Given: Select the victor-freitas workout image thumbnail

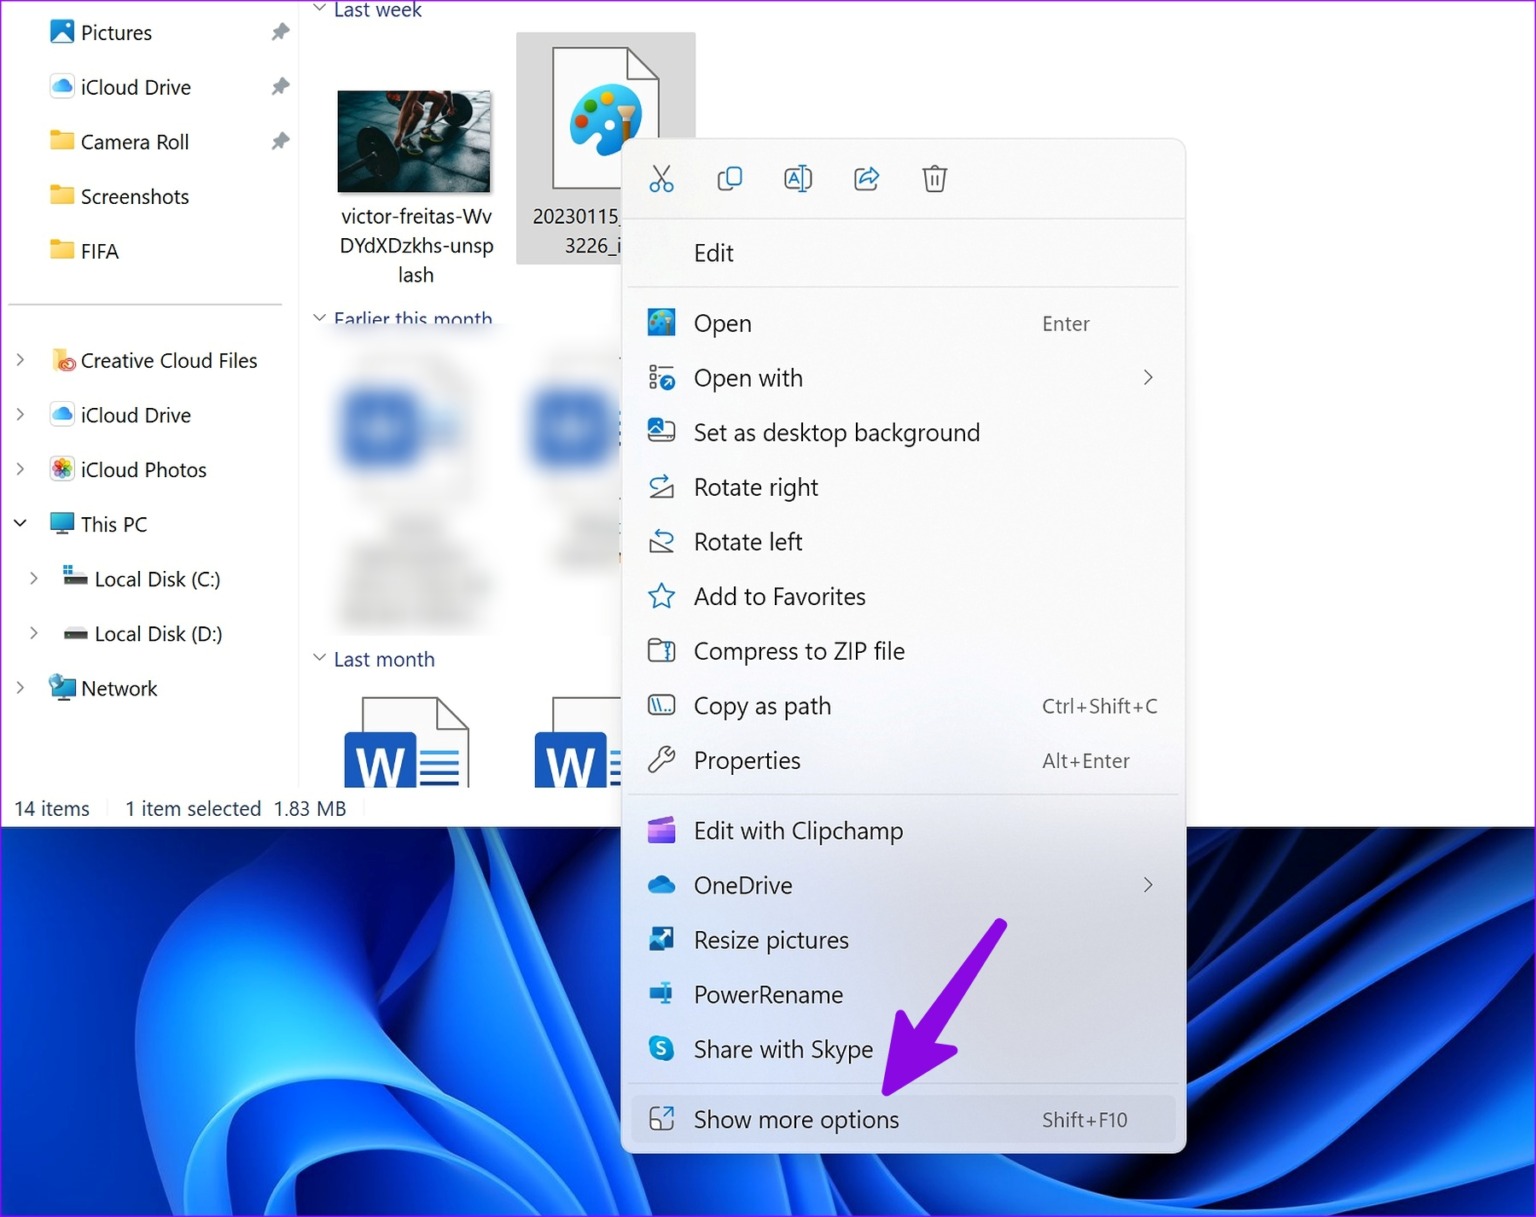Looking at the screenshot, I should pos(414,141).
